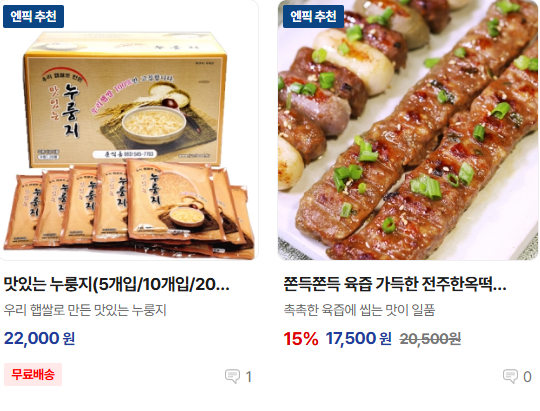Open the product titled 맛있는 누룽지(5개입/10개입/20…

coord(116,284)
